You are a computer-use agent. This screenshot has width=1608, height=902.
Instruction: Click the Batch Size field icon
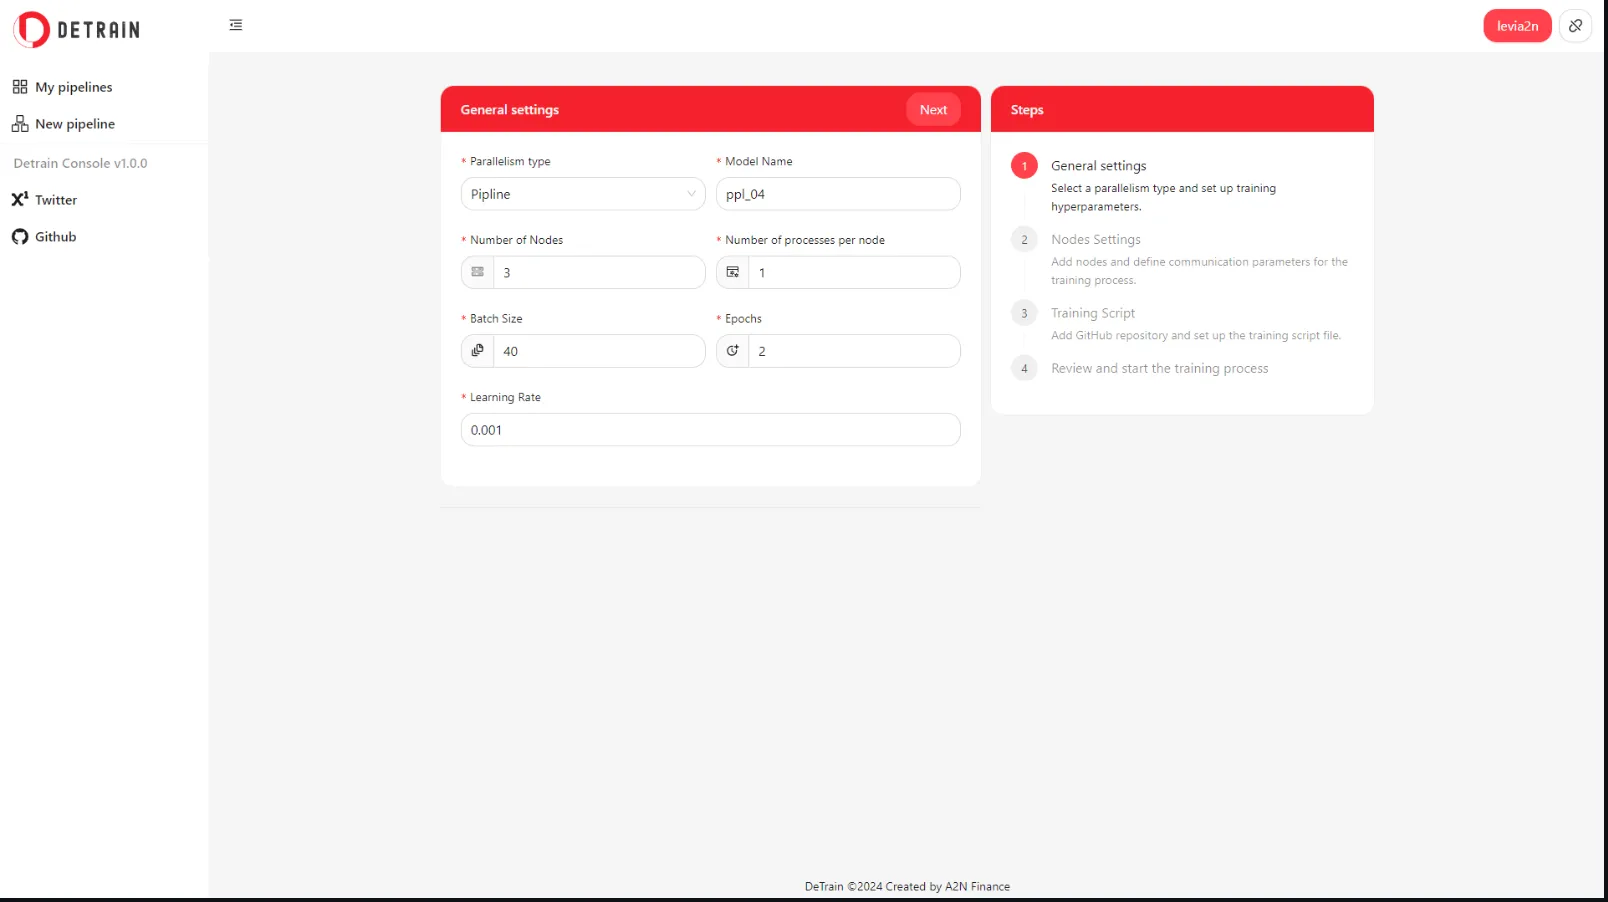pos(478,351)
